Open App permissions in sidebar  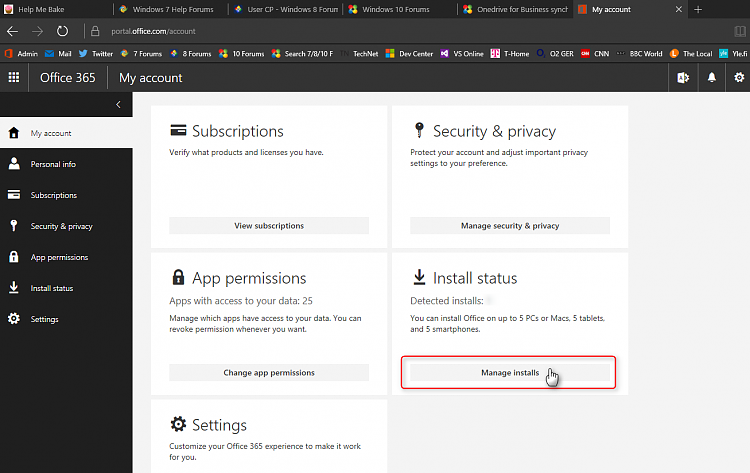[x=66, y=257]
